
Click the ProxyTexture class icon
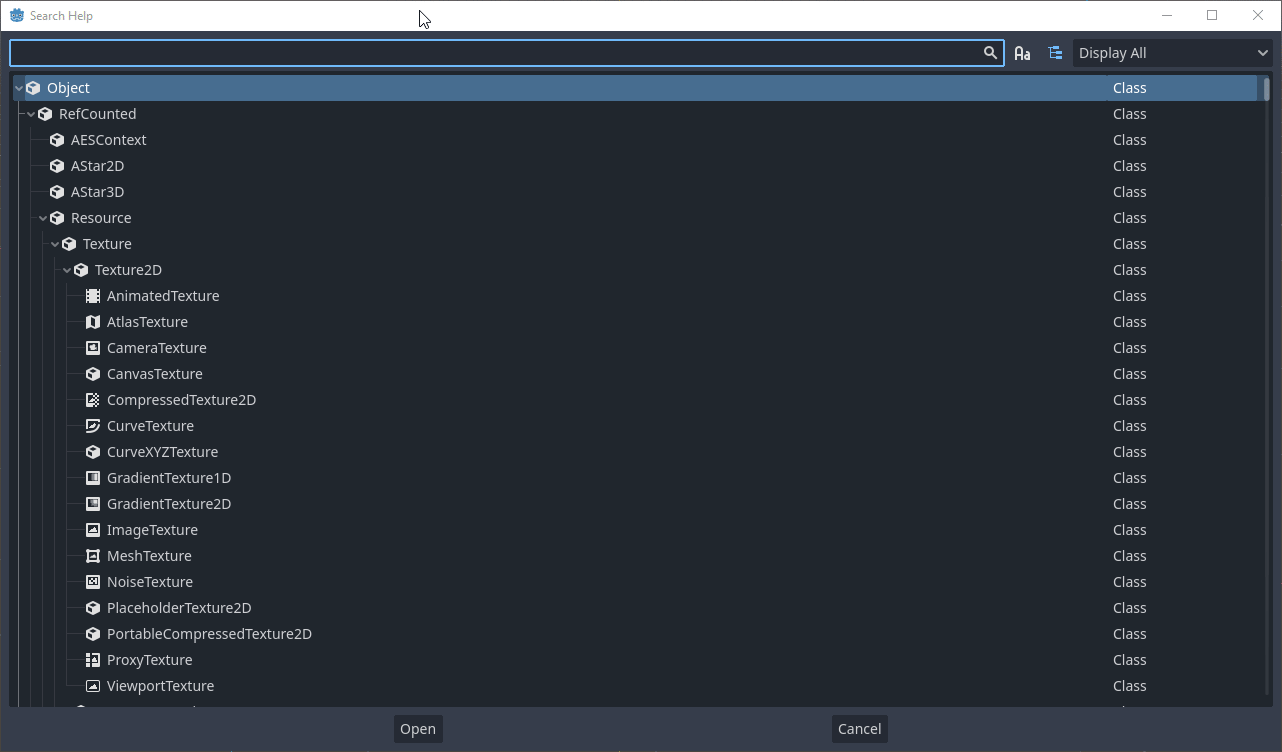[93, 660]
